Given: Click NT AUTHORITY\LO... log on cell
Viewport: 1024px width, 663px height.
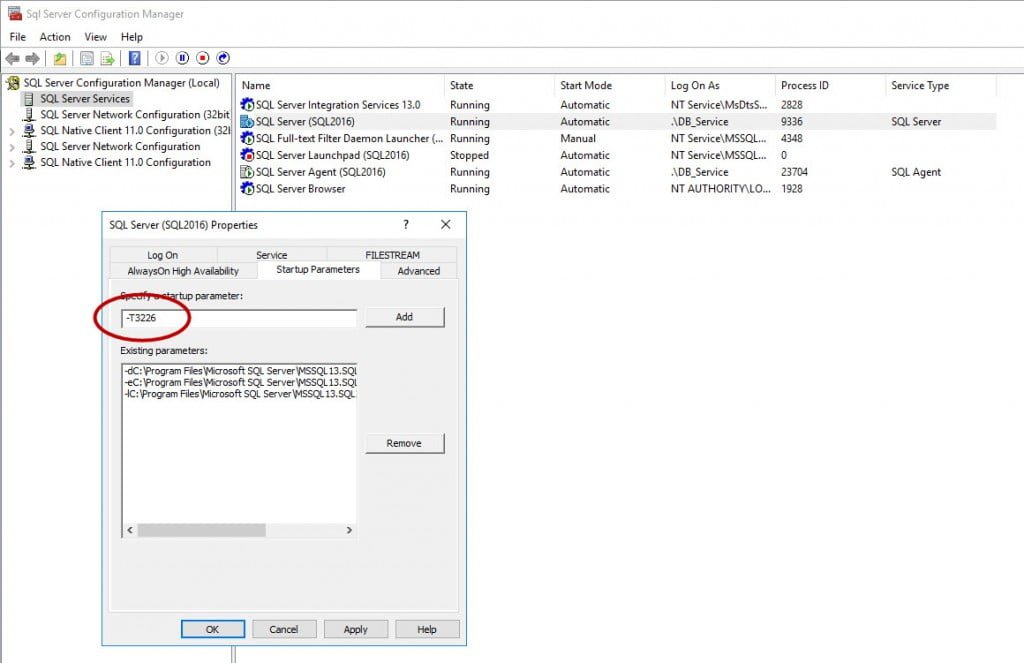Looking at the screenshot, I should pos(720,189).
